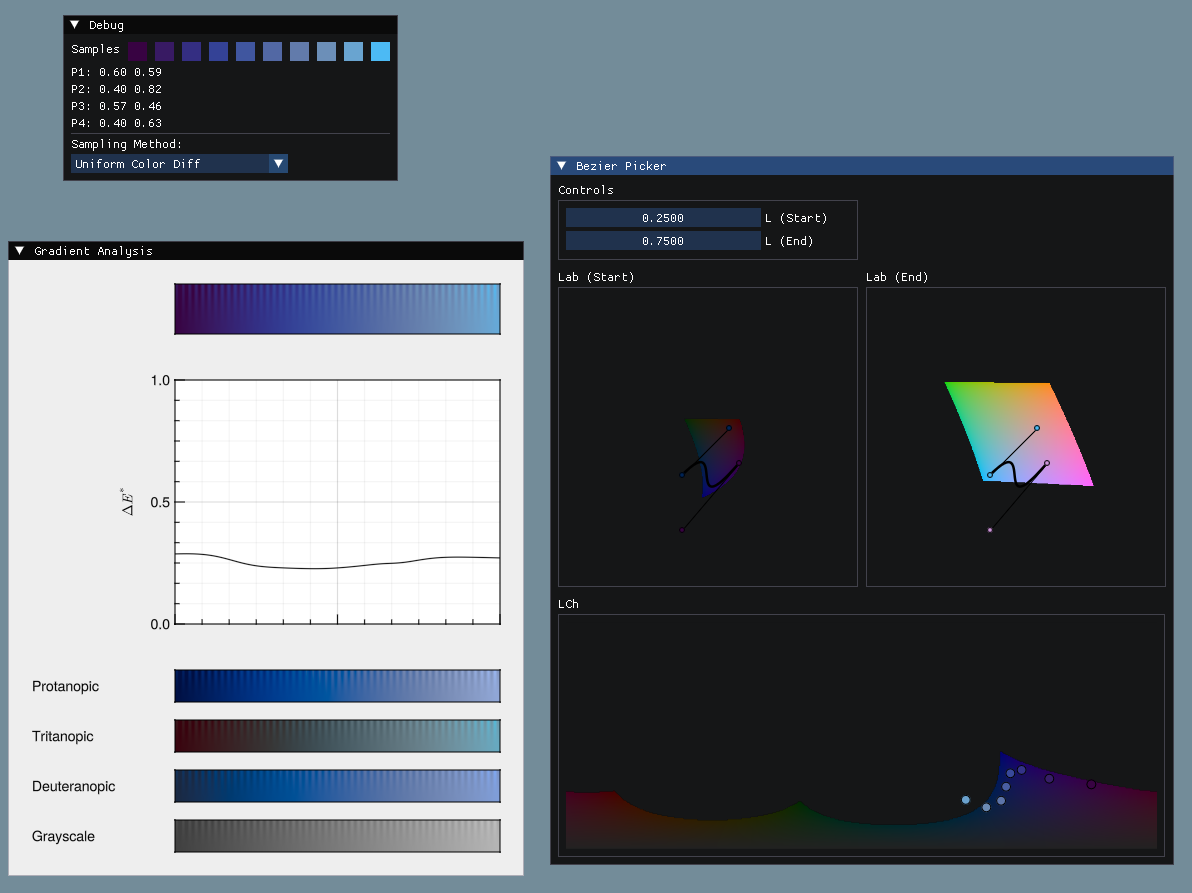Image resolution: width=1192 pixels, height=893 pixels.
Task: Click the light blue leftmost dot in LCh plot
Action: coord(965,800)
